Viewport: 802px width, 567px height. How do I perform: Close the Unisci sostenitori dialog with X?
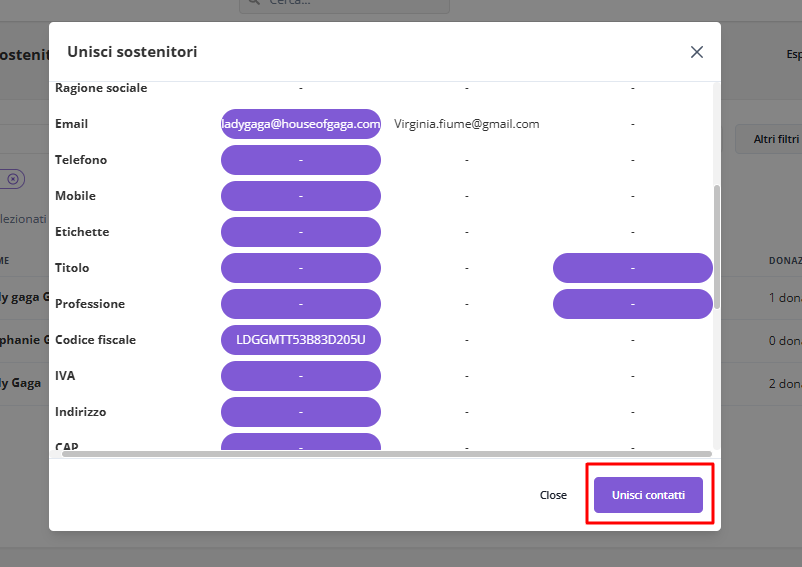coord(697,52)
